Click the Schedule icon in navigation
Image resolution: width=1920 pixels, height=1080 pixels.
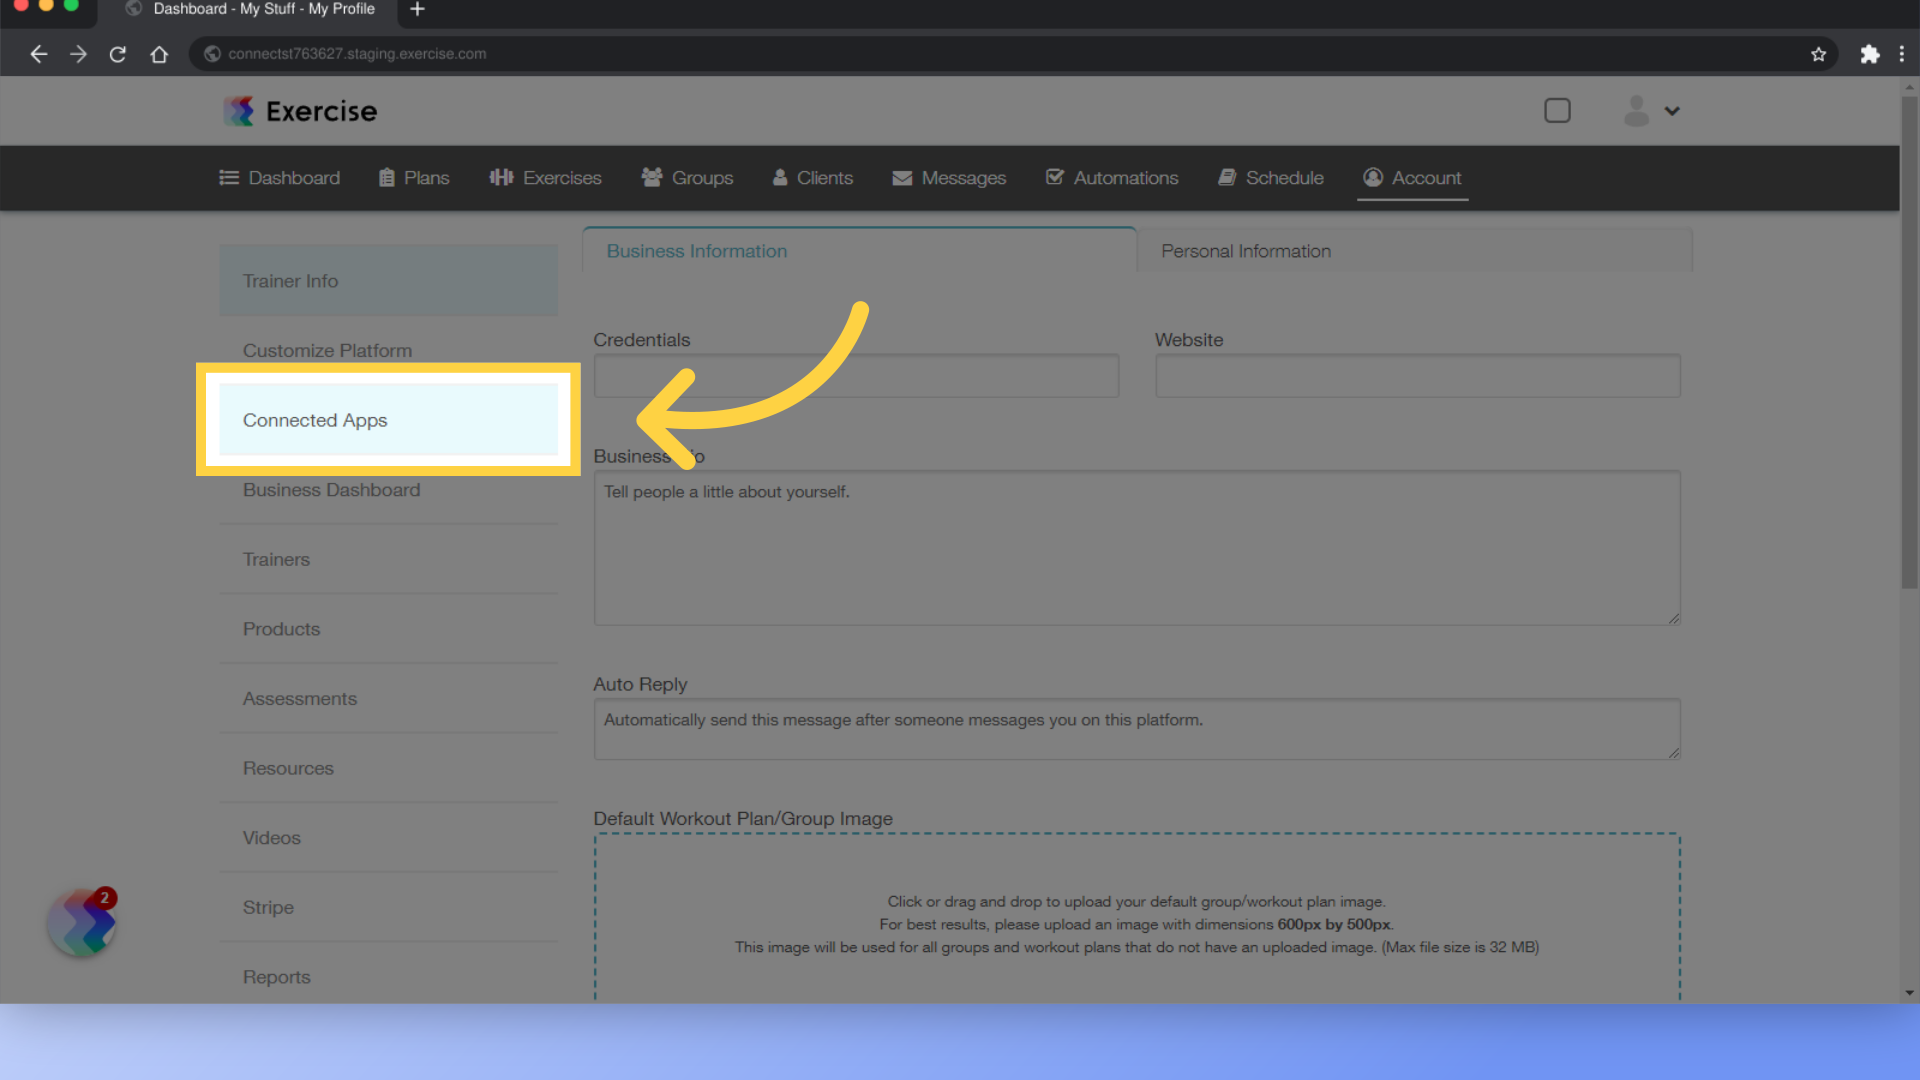coord(1228,178)
